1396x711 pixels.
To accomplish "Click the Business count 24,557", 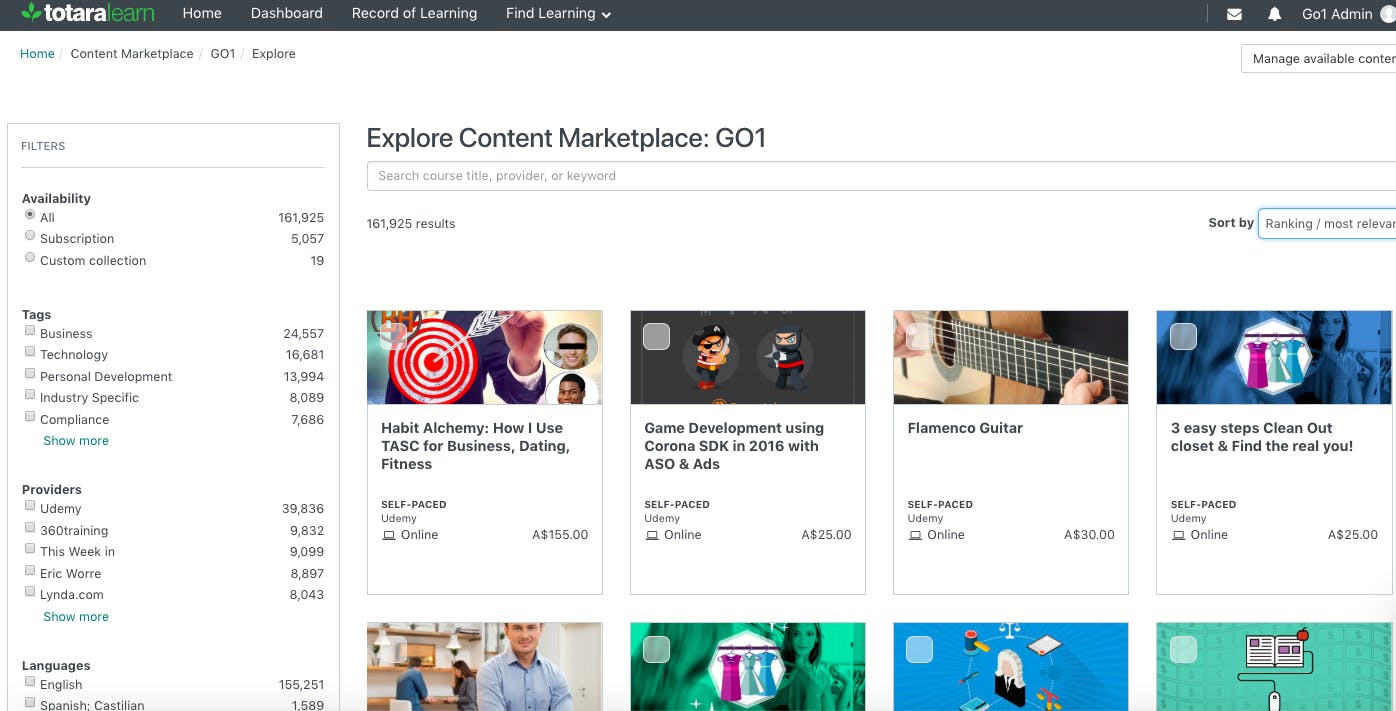I will coord(304,334).
